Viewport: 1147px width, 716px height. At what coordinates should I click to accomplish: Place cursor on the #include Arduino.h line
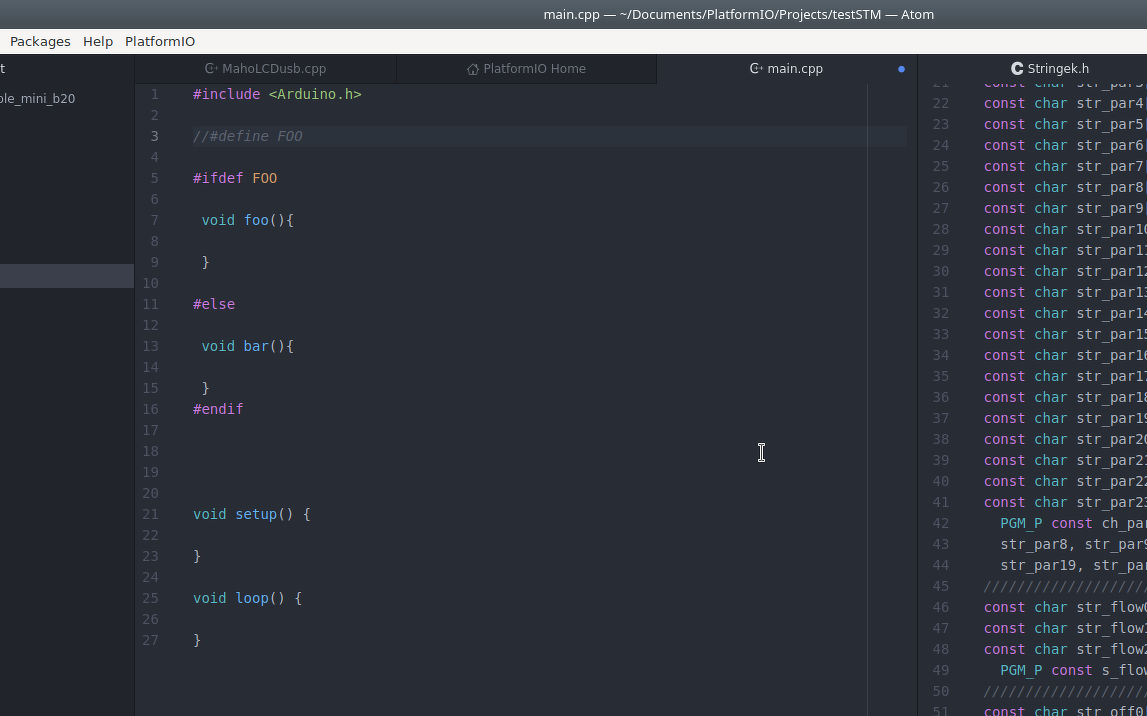277,94
